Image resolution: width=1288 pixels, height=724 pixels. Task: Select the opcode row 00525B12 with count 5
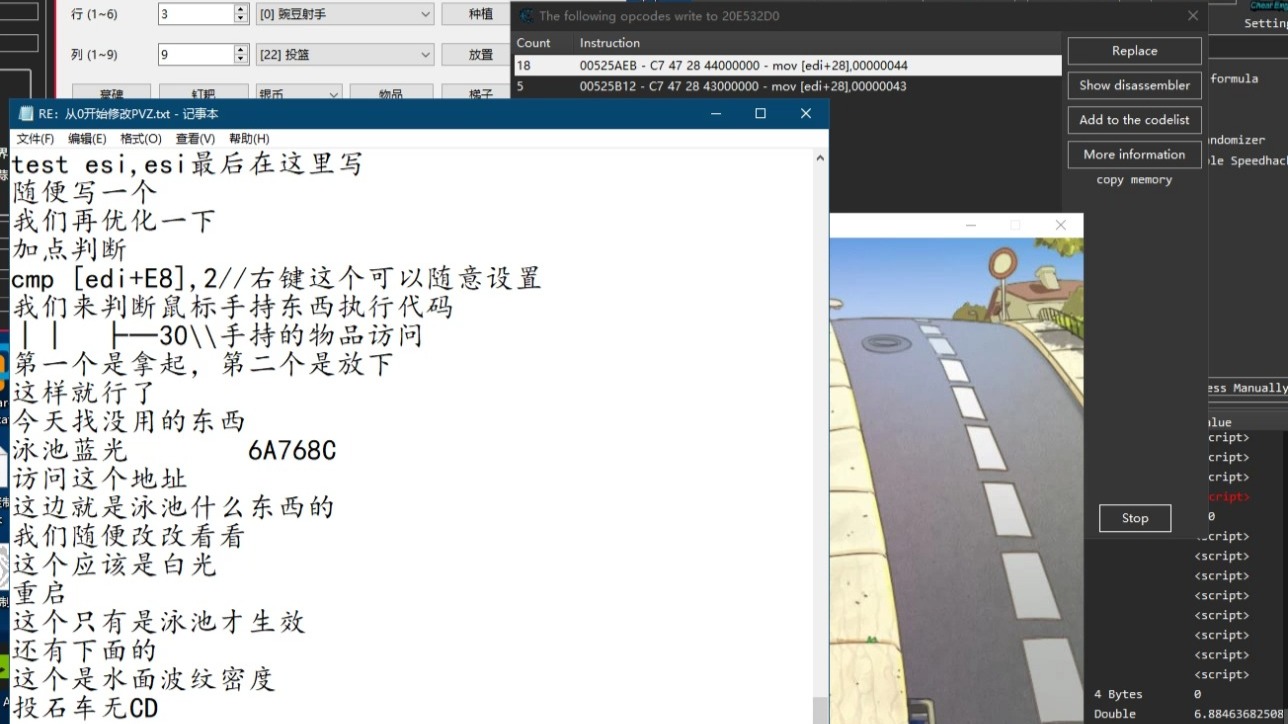click(787, 86)
